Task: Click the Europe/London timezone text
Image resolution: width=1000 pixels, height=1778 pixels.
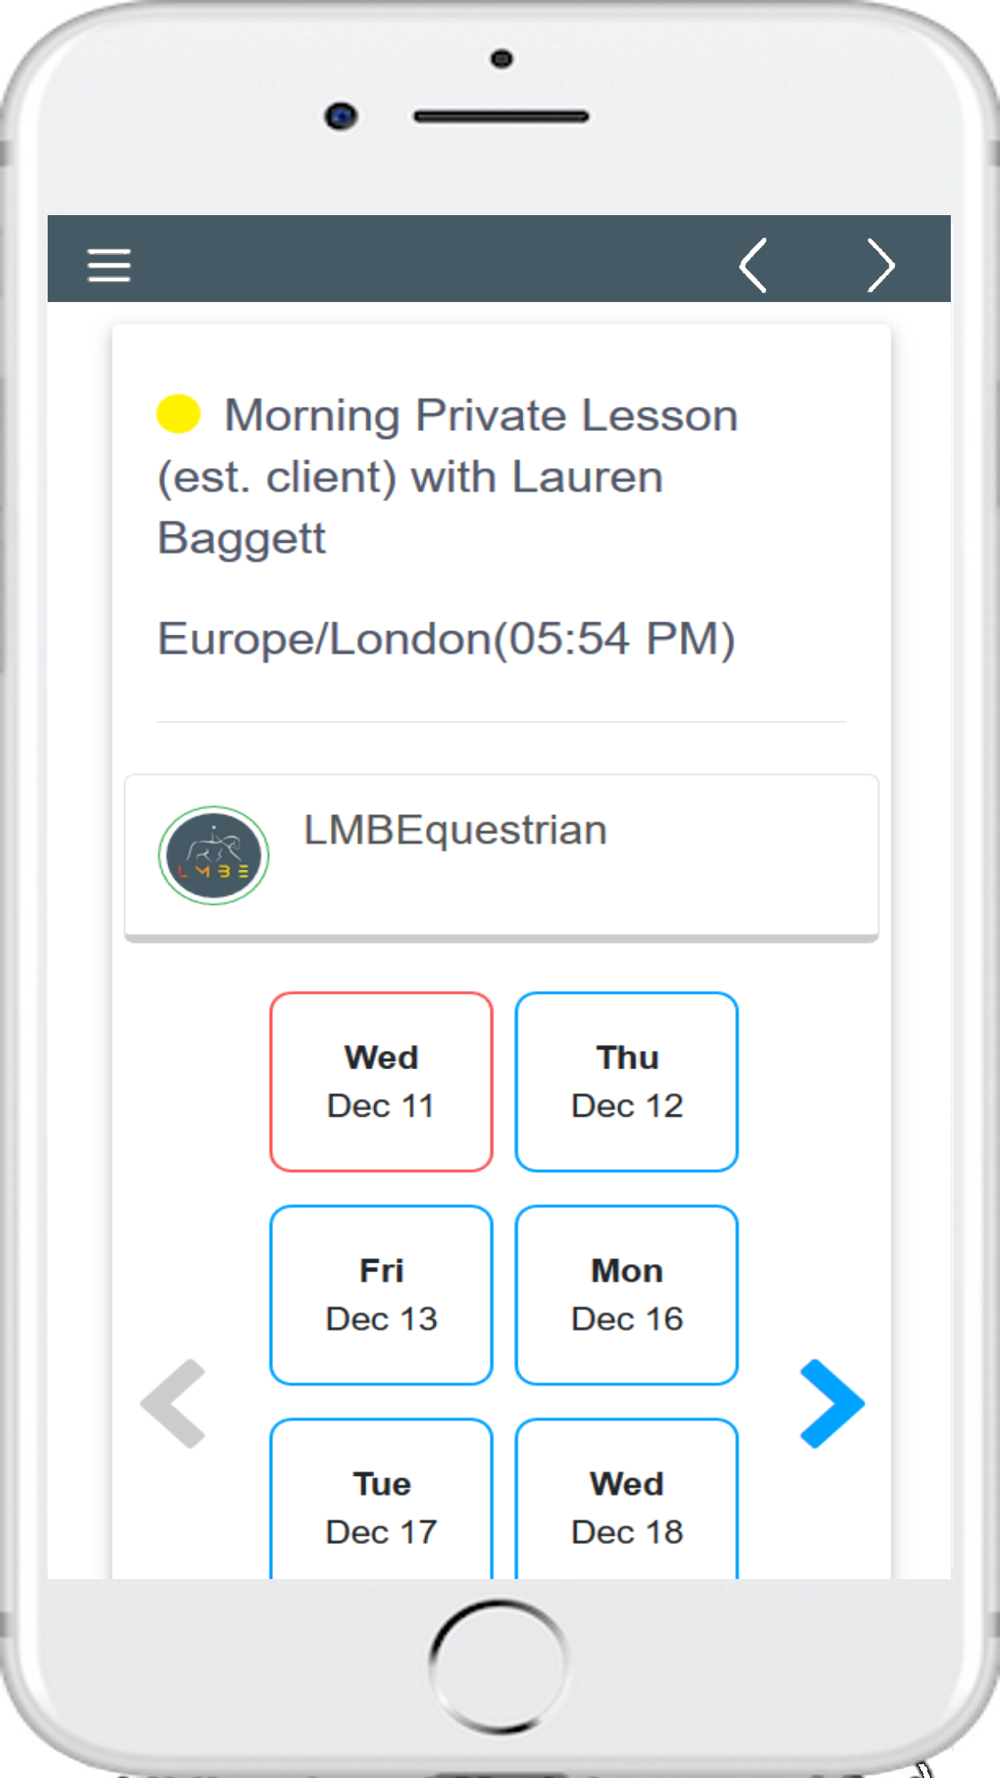Action: (446, 638)
